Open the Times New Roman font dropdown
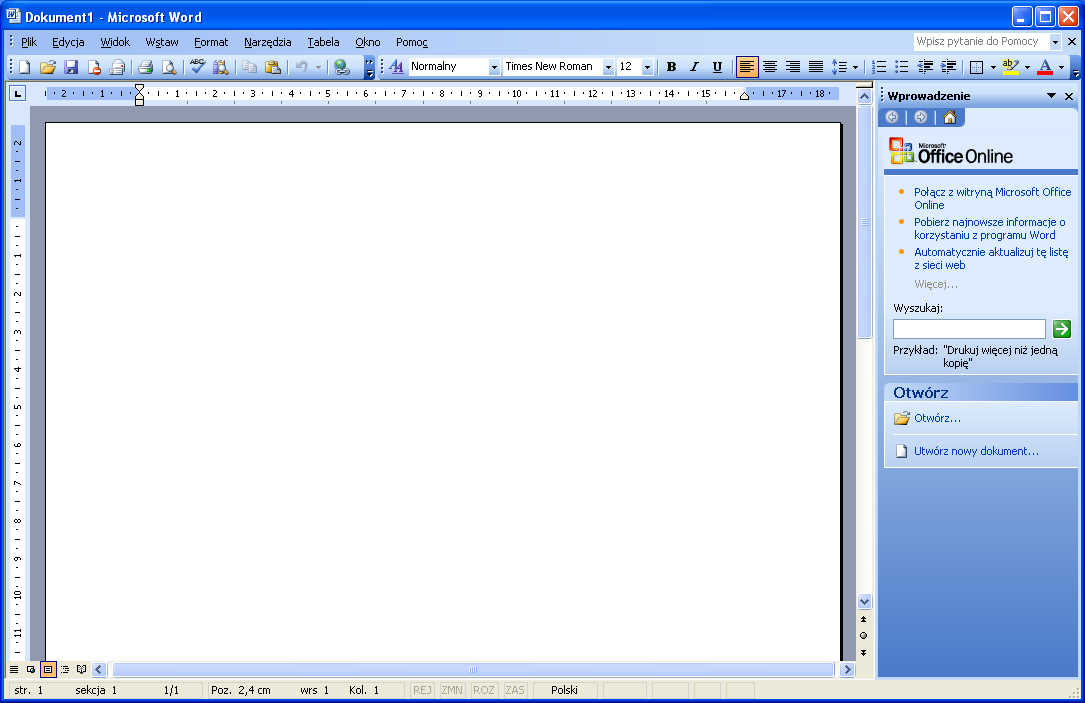The height and width of the screenshot is (703, 1085). (608, 67)
